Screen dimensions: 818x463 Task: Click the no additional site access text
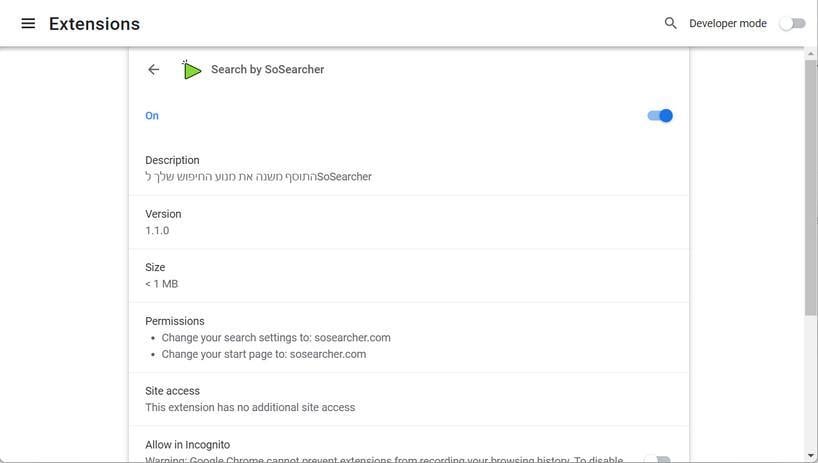coord(250,408)
